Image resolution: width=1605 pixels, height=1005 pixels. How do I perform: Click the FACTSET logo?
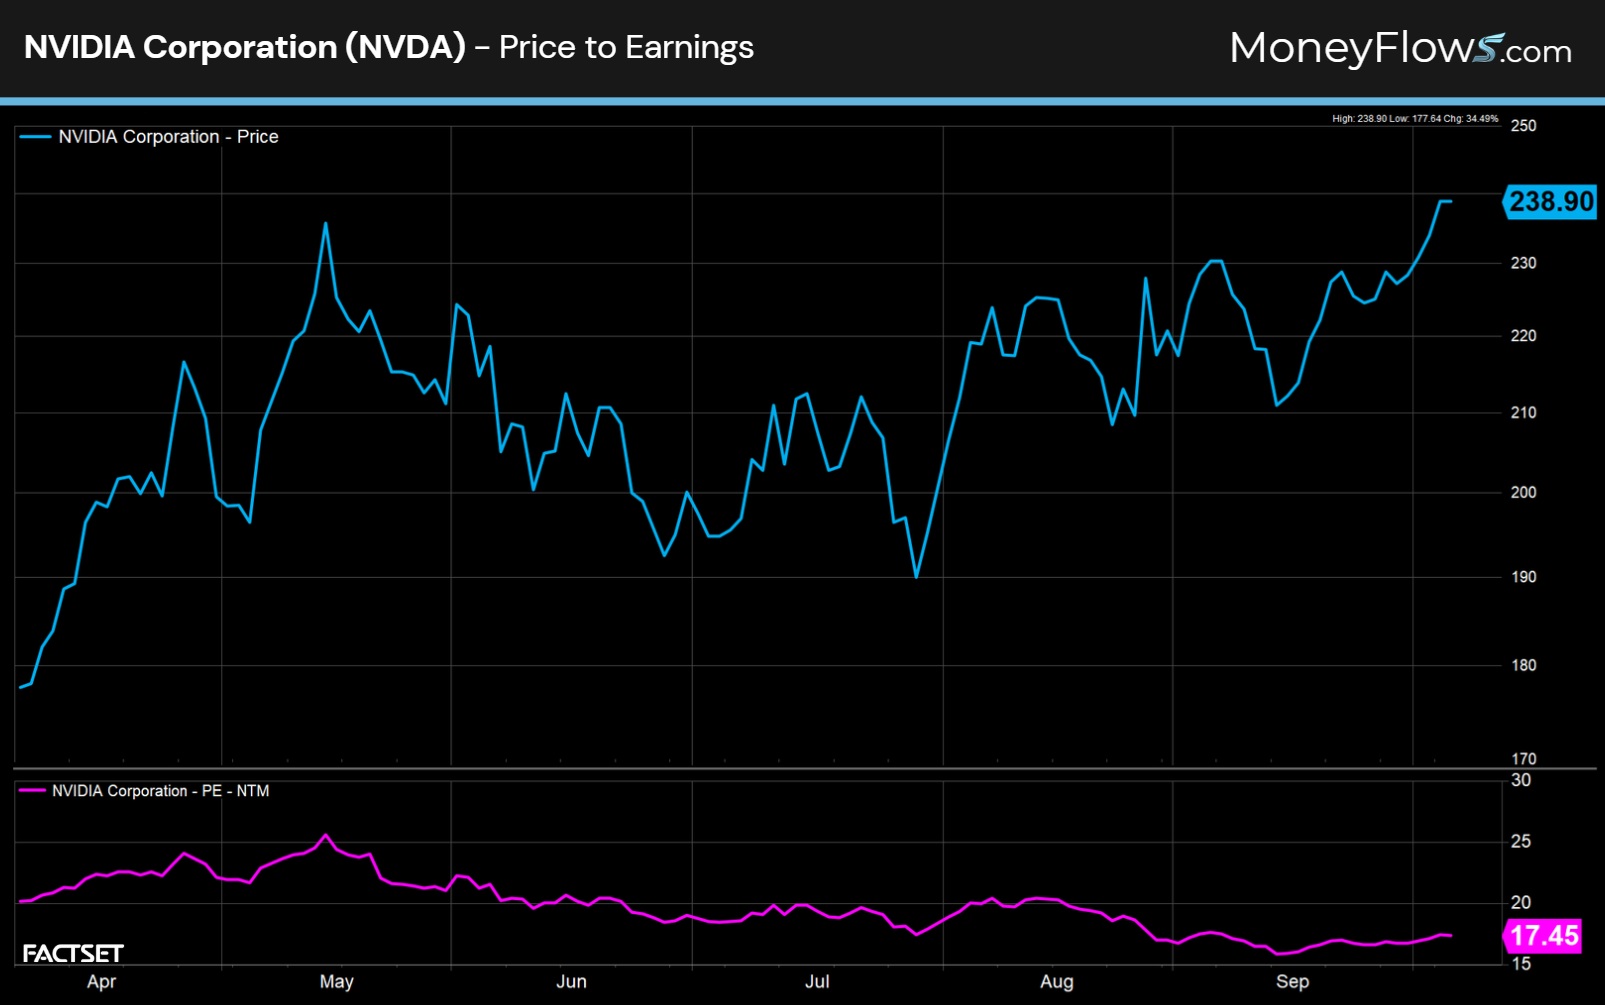[73, 953]
